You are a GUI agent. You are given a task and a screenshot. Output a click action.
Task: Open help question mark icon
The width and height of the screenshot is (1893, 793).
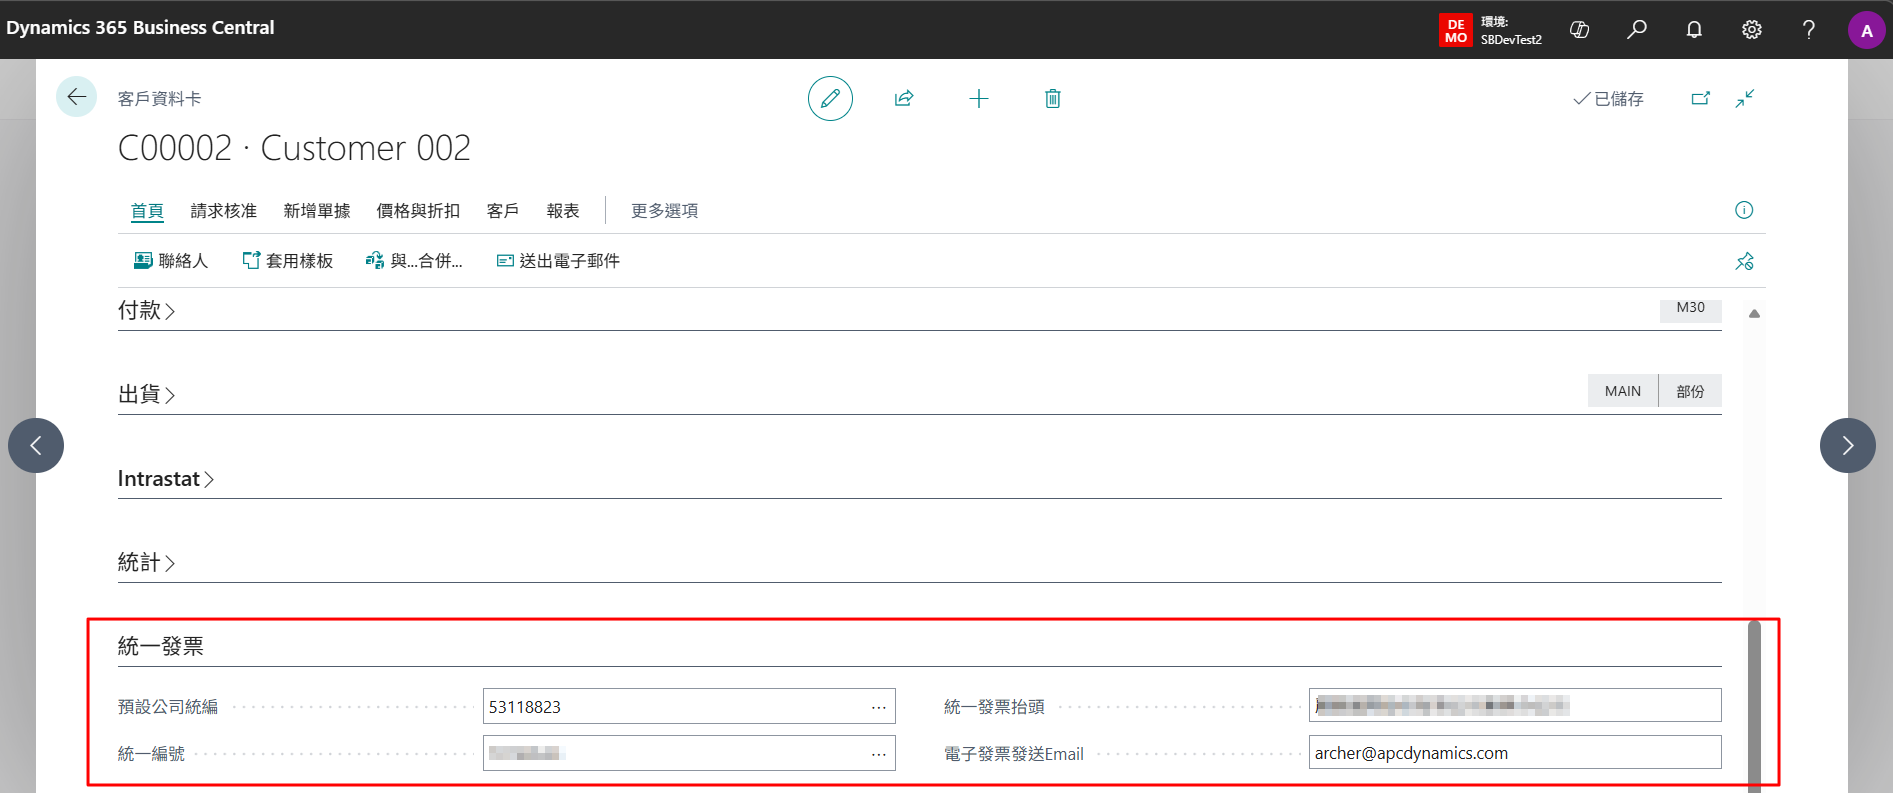[1809, 30]
